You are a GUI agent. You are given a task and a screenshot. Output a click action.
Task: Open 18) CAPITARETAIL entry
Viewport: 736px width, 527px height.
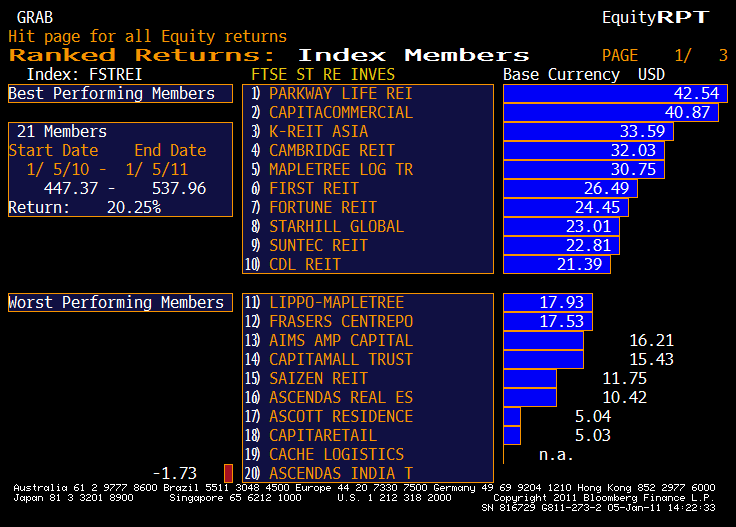point(368,435)
